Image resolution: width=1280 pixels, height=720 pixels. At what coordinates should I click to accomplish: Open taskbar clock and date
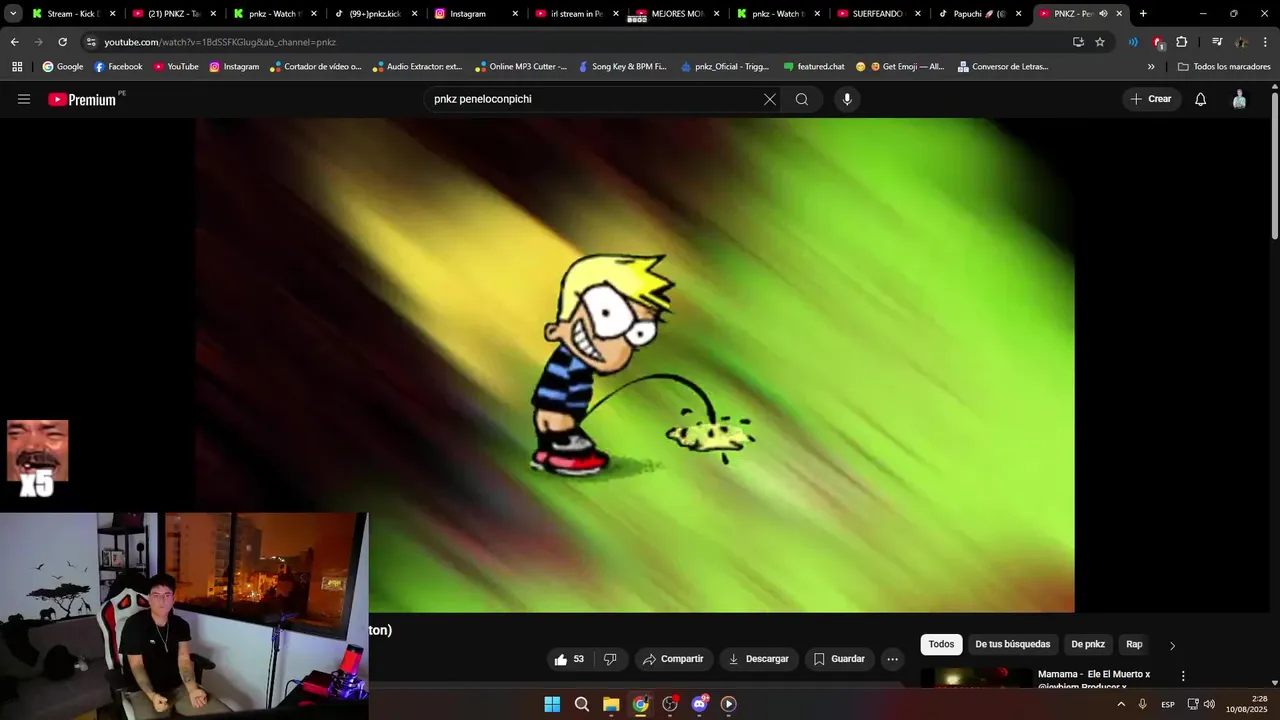point(1247,704)
